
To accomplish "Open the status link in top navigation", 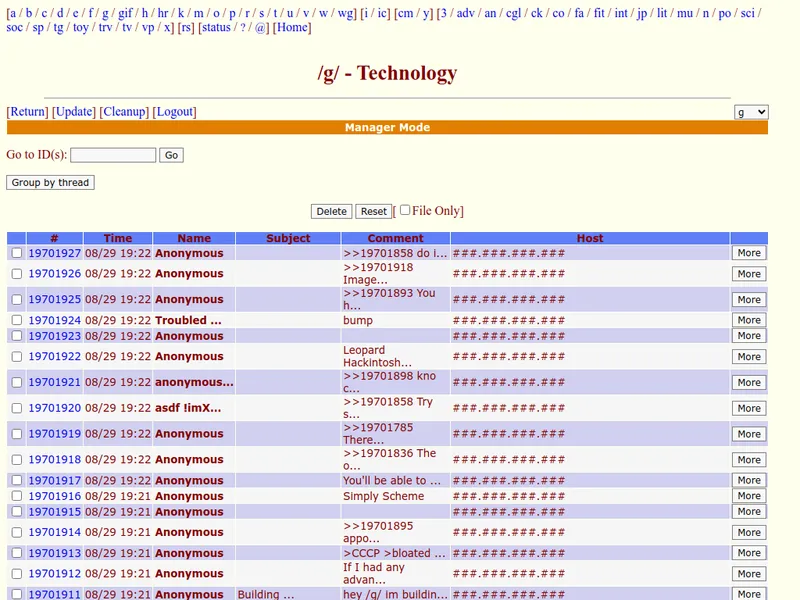I will click(216, 28).
